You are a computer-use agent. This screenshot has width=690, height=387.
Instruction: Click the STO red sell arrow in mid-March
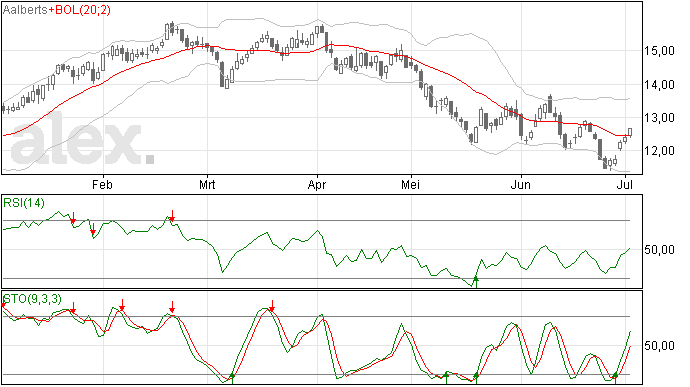[272, 306]
